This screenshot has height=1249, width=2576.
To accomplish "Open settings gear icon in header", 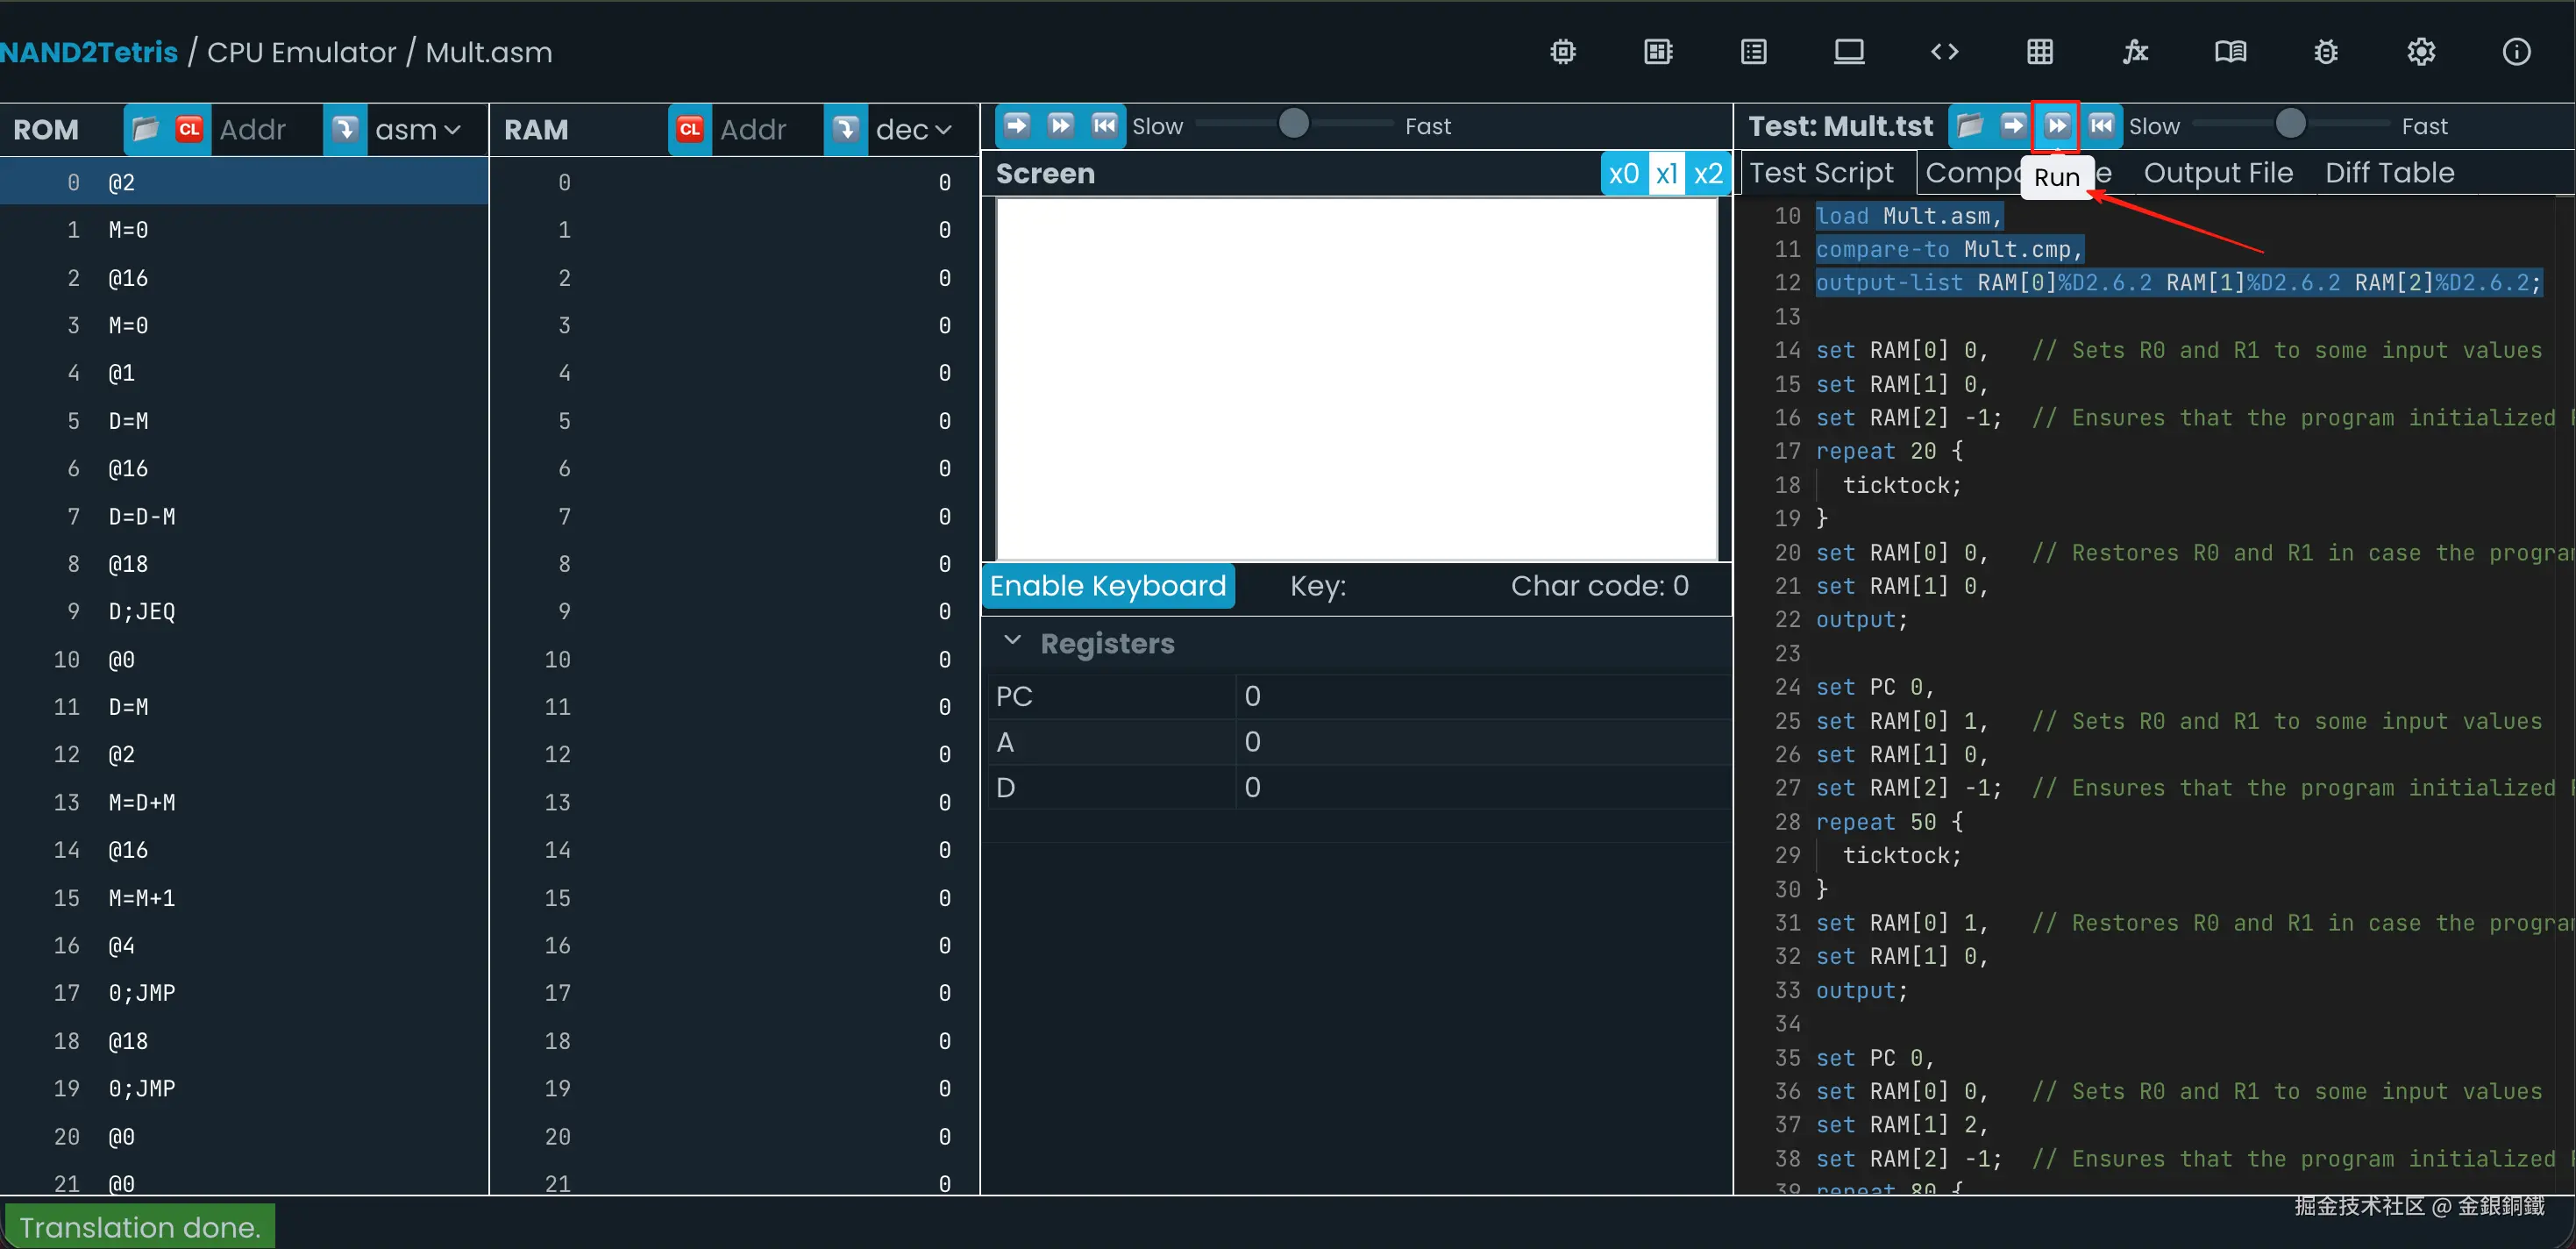I will (x=2420, y=52).
